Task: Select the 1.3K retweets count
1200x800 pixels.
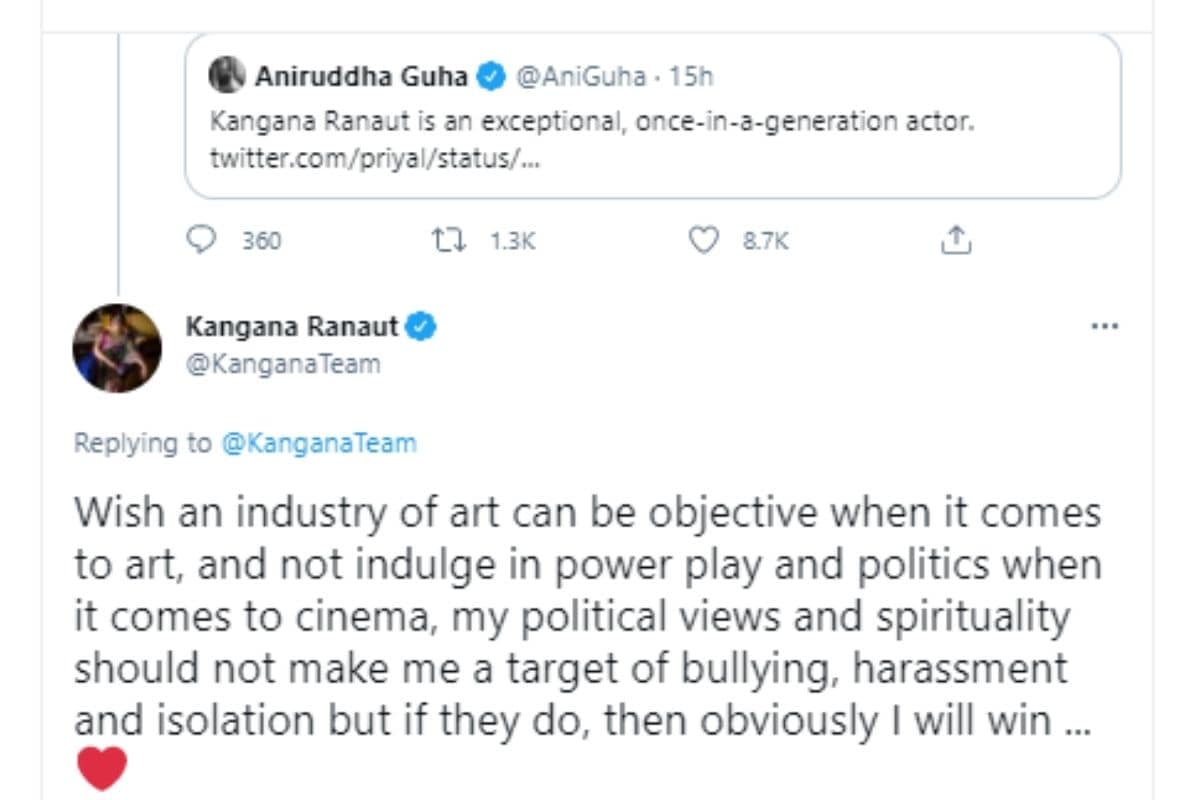Action: (x=513, y=241)
